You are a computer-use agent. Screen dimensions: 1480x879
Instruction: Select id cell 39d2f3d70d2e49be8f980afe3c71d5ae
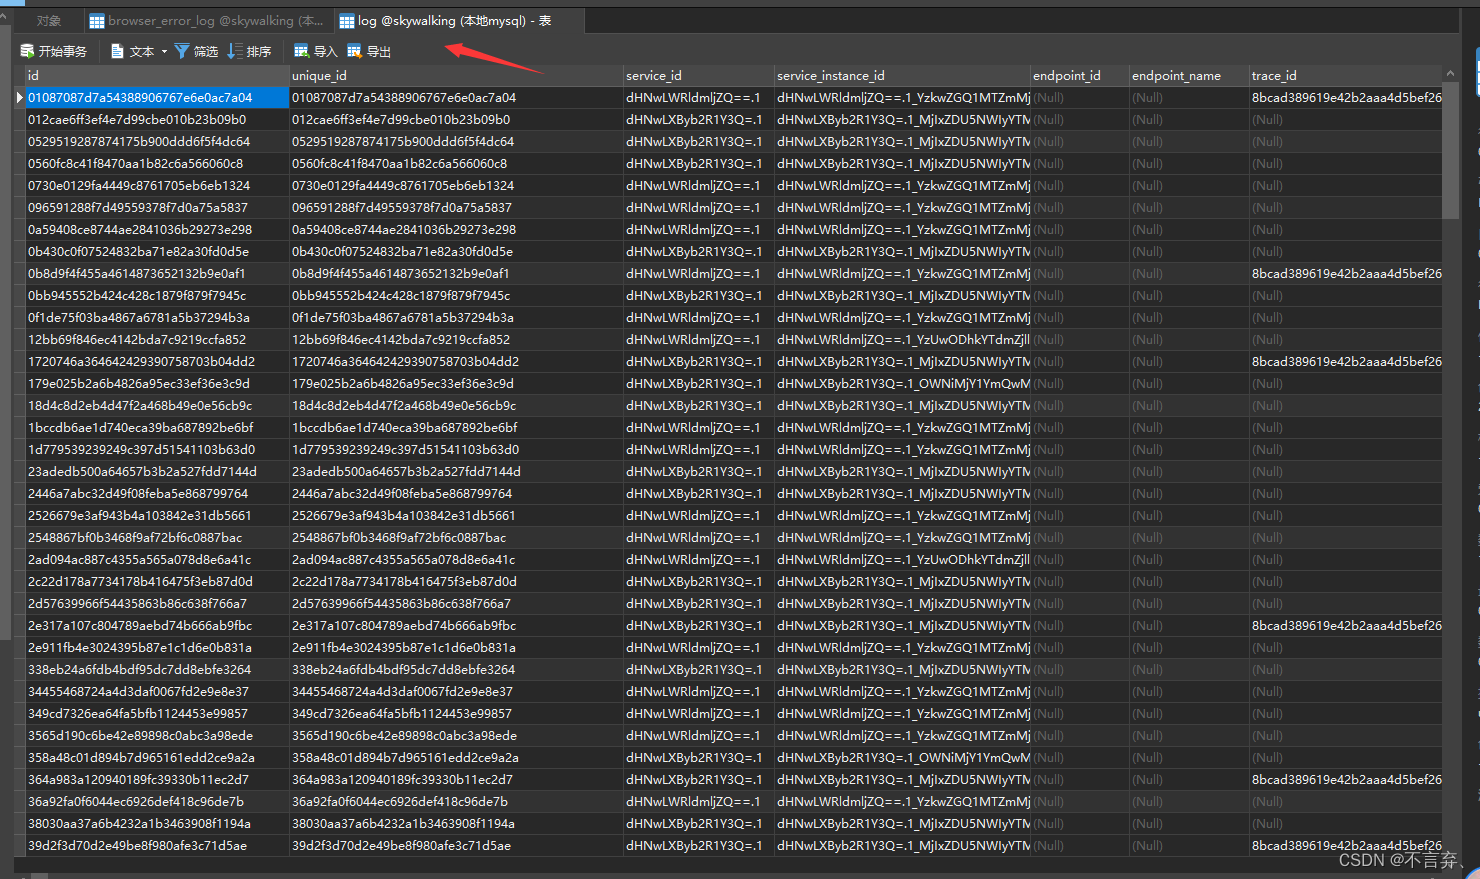pyautogui.click(x=157, y=846)
